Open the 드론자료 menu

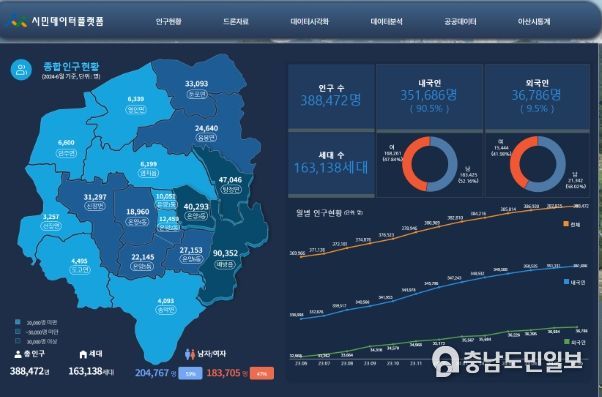(236, 22)
